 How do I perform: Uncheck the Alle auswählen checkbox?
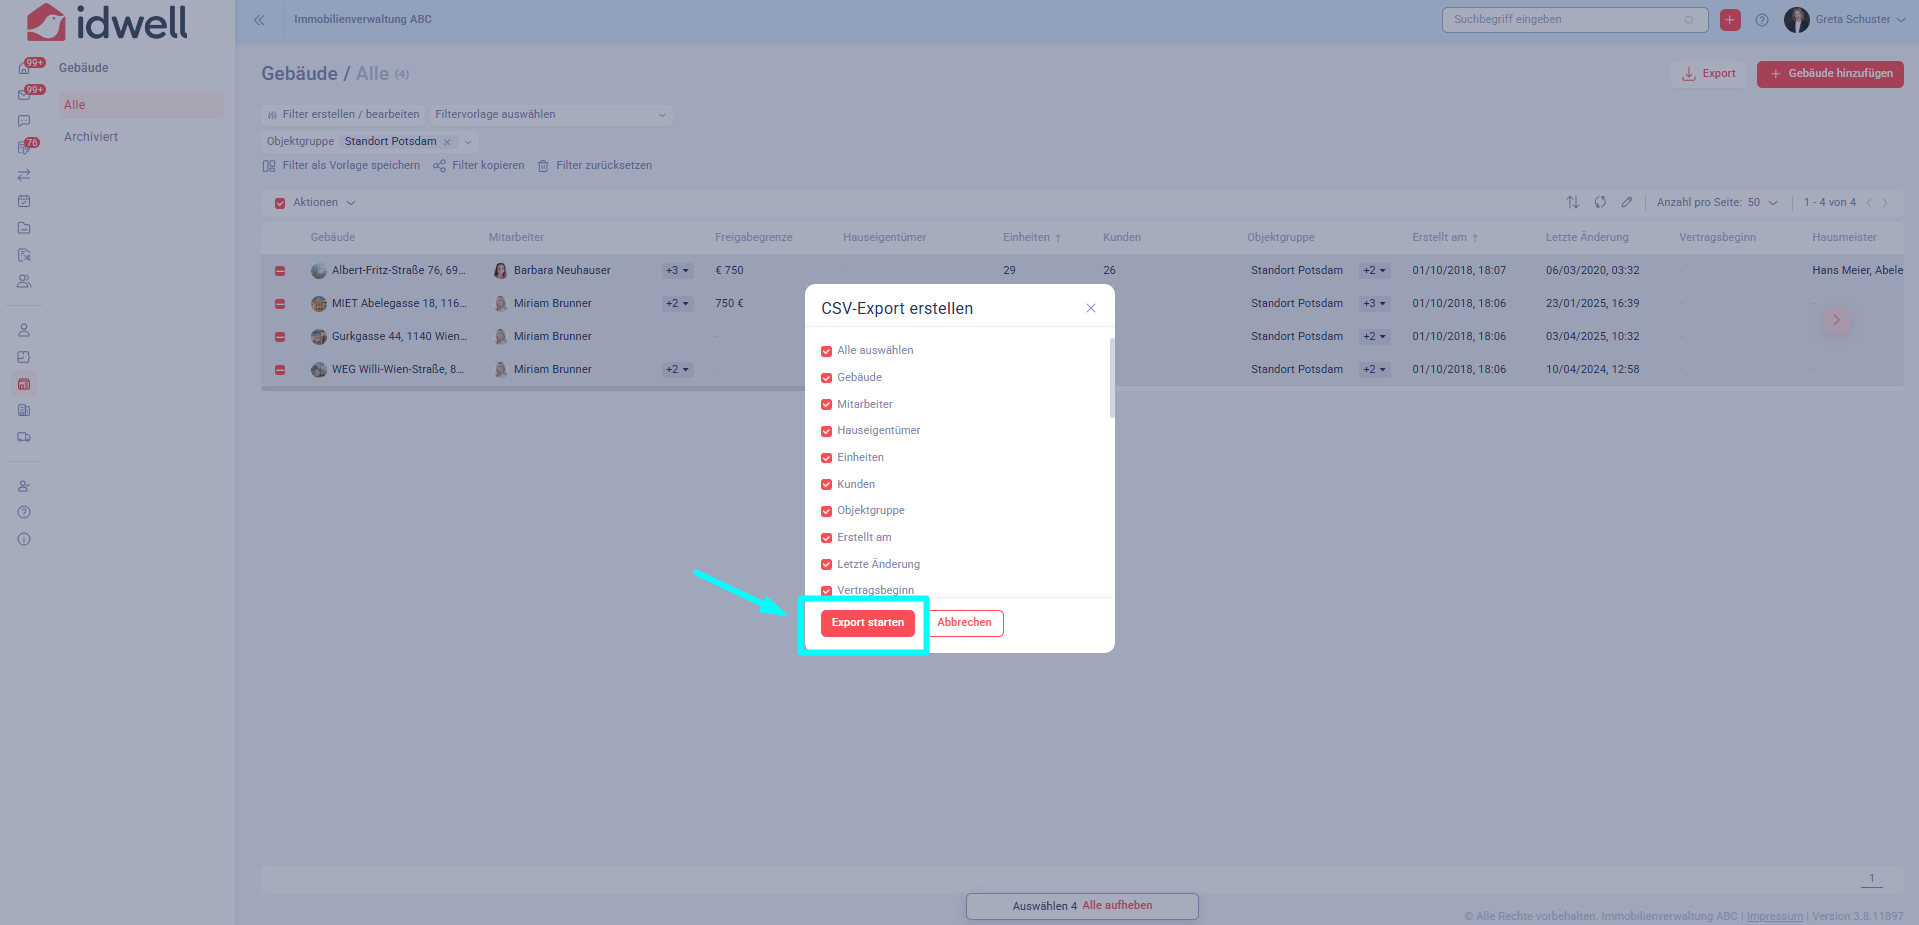826,351
